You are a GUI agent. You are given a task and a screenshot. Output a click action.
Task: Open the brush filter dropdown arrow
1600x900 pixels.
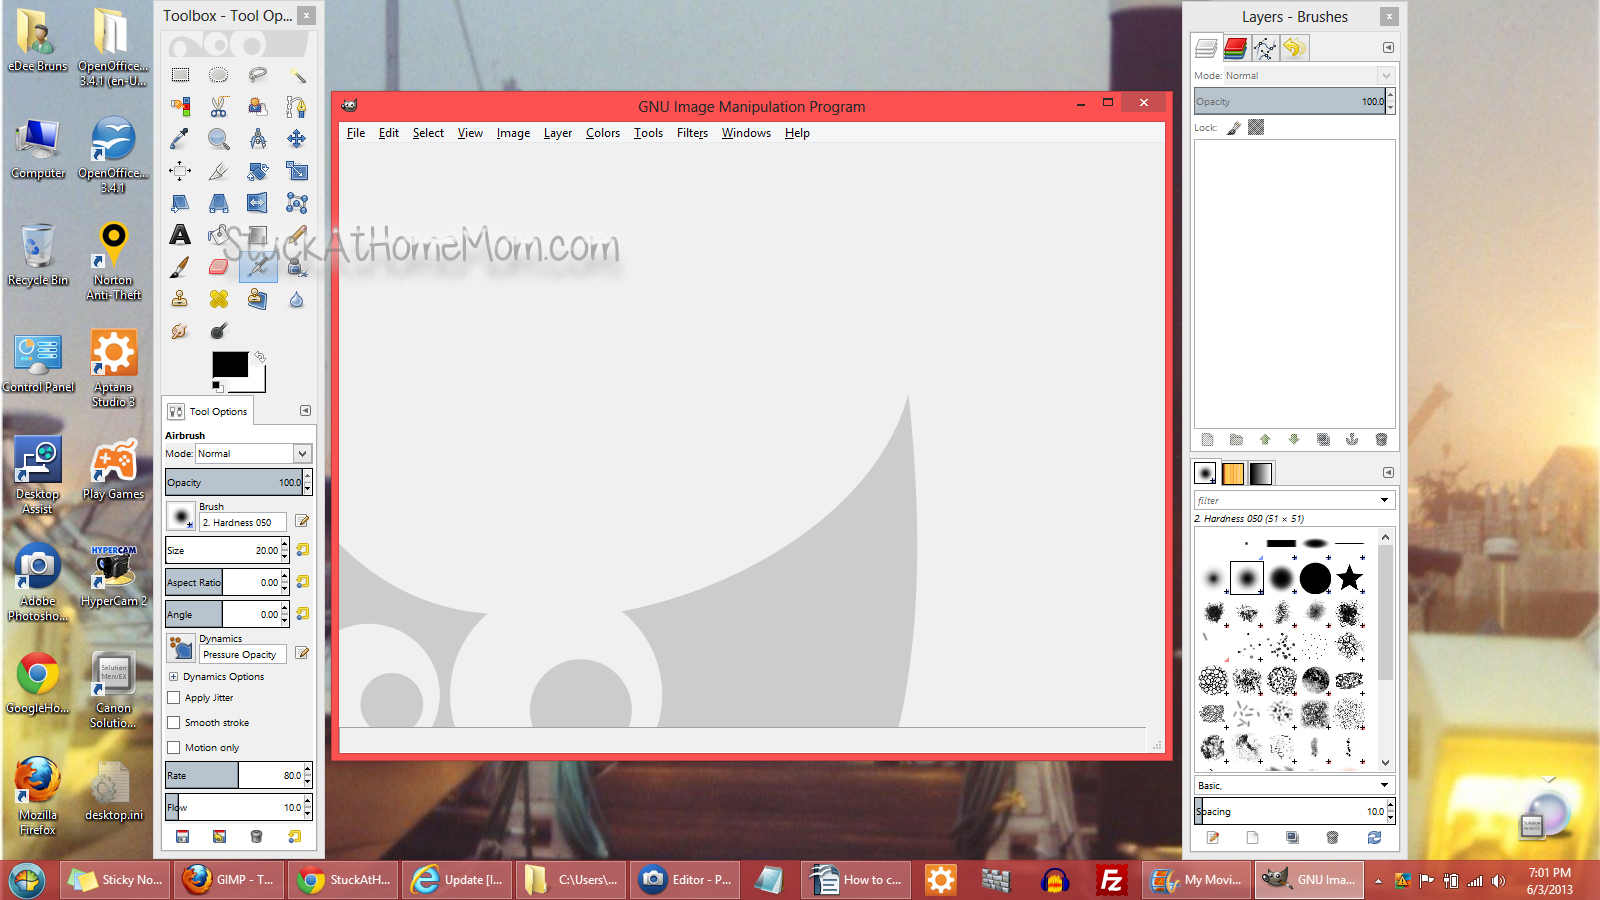pos(1384,500)
